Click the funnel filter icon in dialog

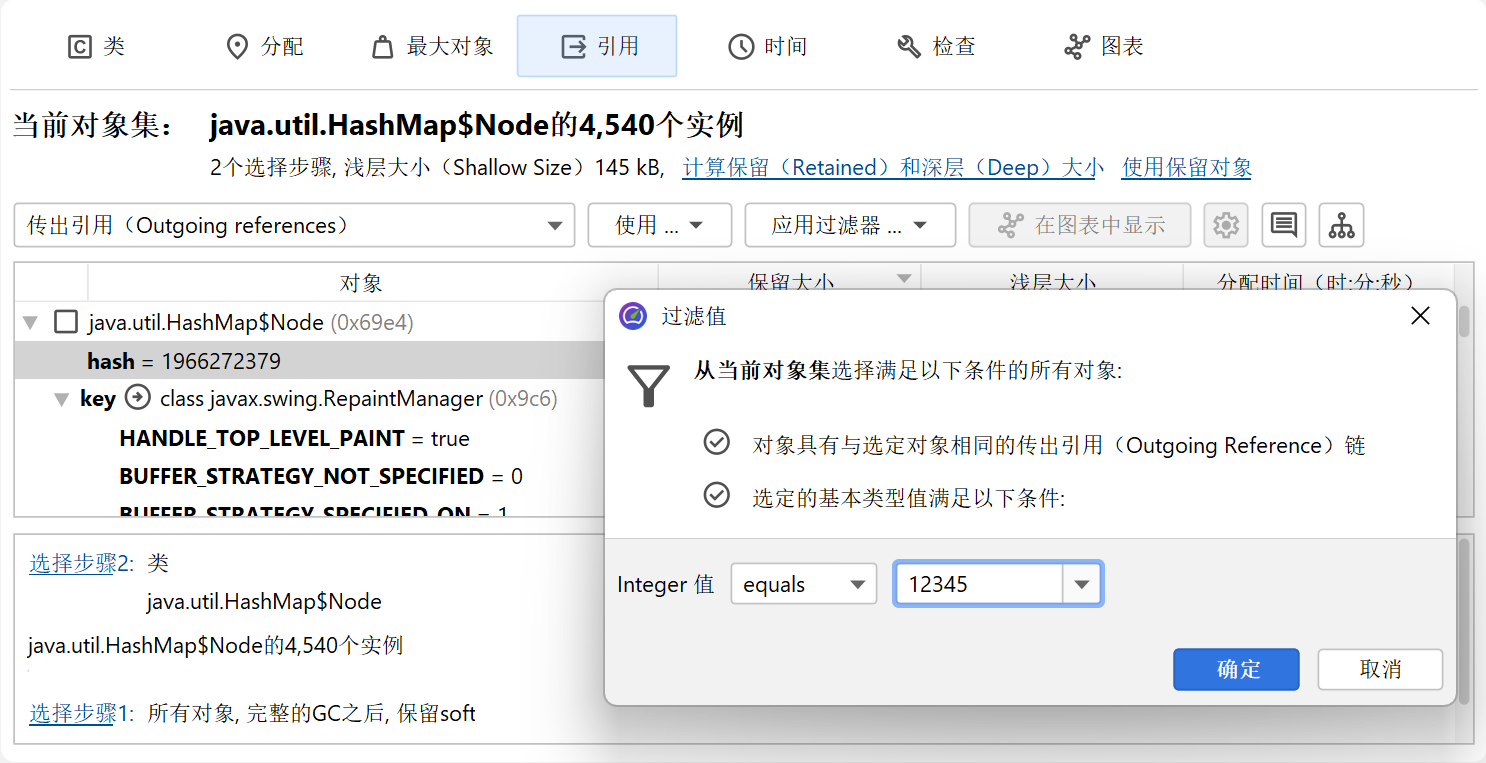coord(648,386)
